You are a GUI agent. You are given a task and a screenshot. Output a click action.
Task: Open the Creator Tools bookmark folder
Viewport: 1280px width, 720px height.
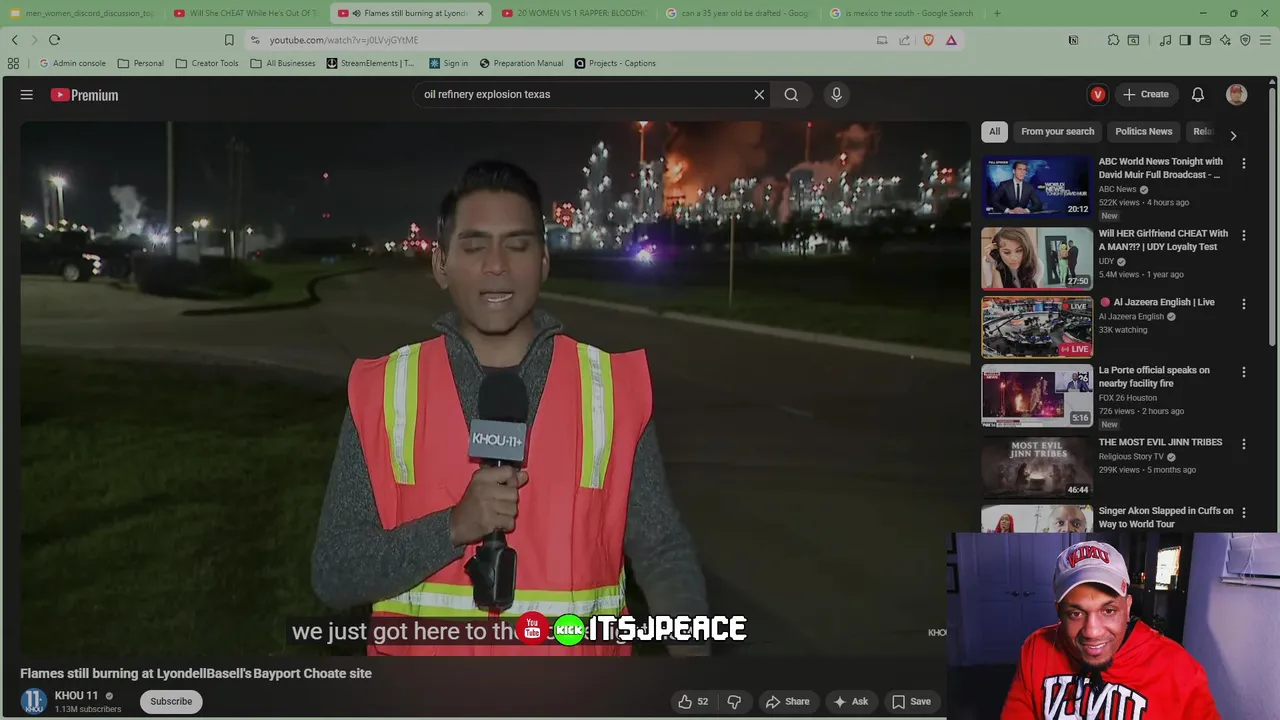pyautogui.click(x=207, y=63)
